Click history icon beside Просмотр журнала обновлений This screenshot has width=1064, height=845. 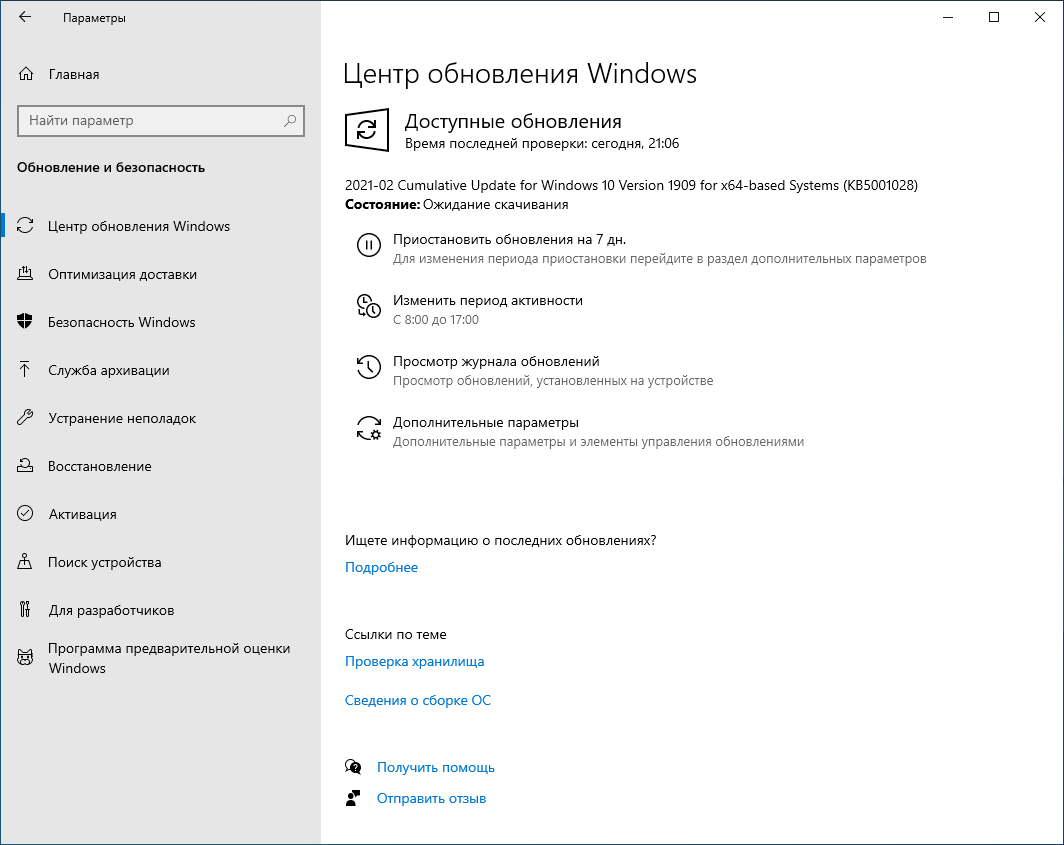(x=369, y=367)
